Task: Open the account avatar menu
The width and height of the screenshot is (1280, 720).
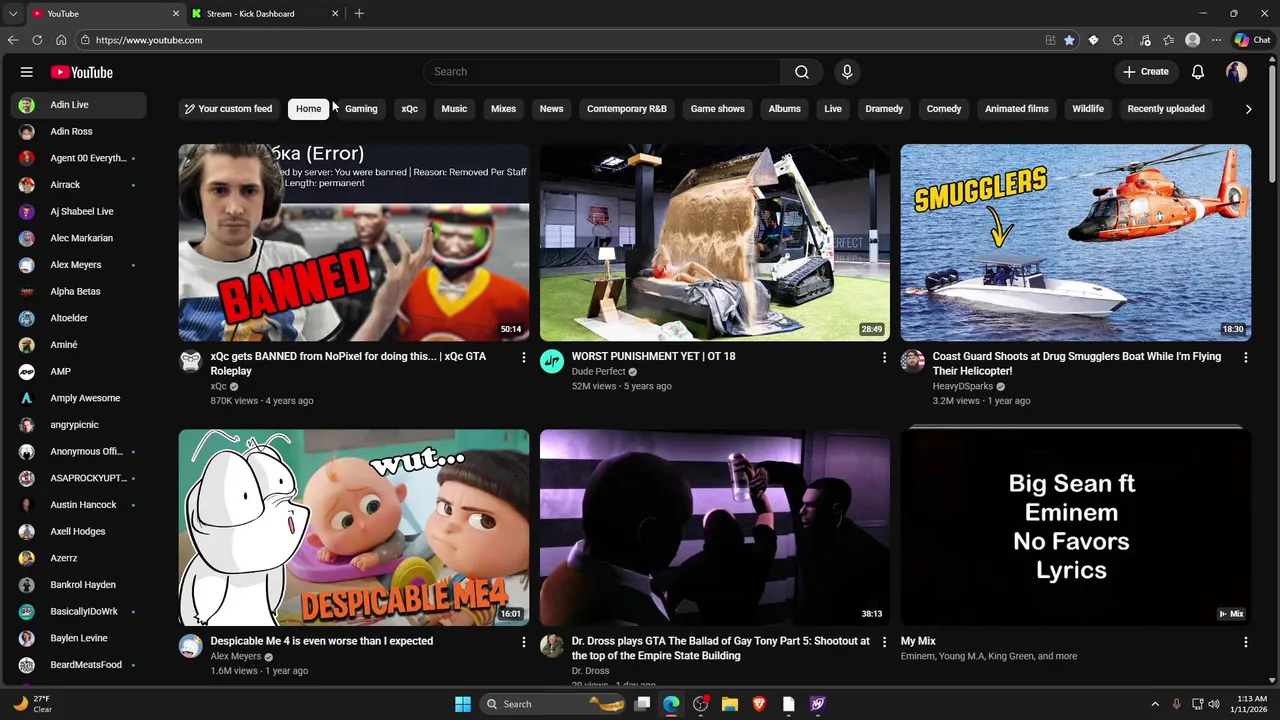Action: tap(1237, 72)
